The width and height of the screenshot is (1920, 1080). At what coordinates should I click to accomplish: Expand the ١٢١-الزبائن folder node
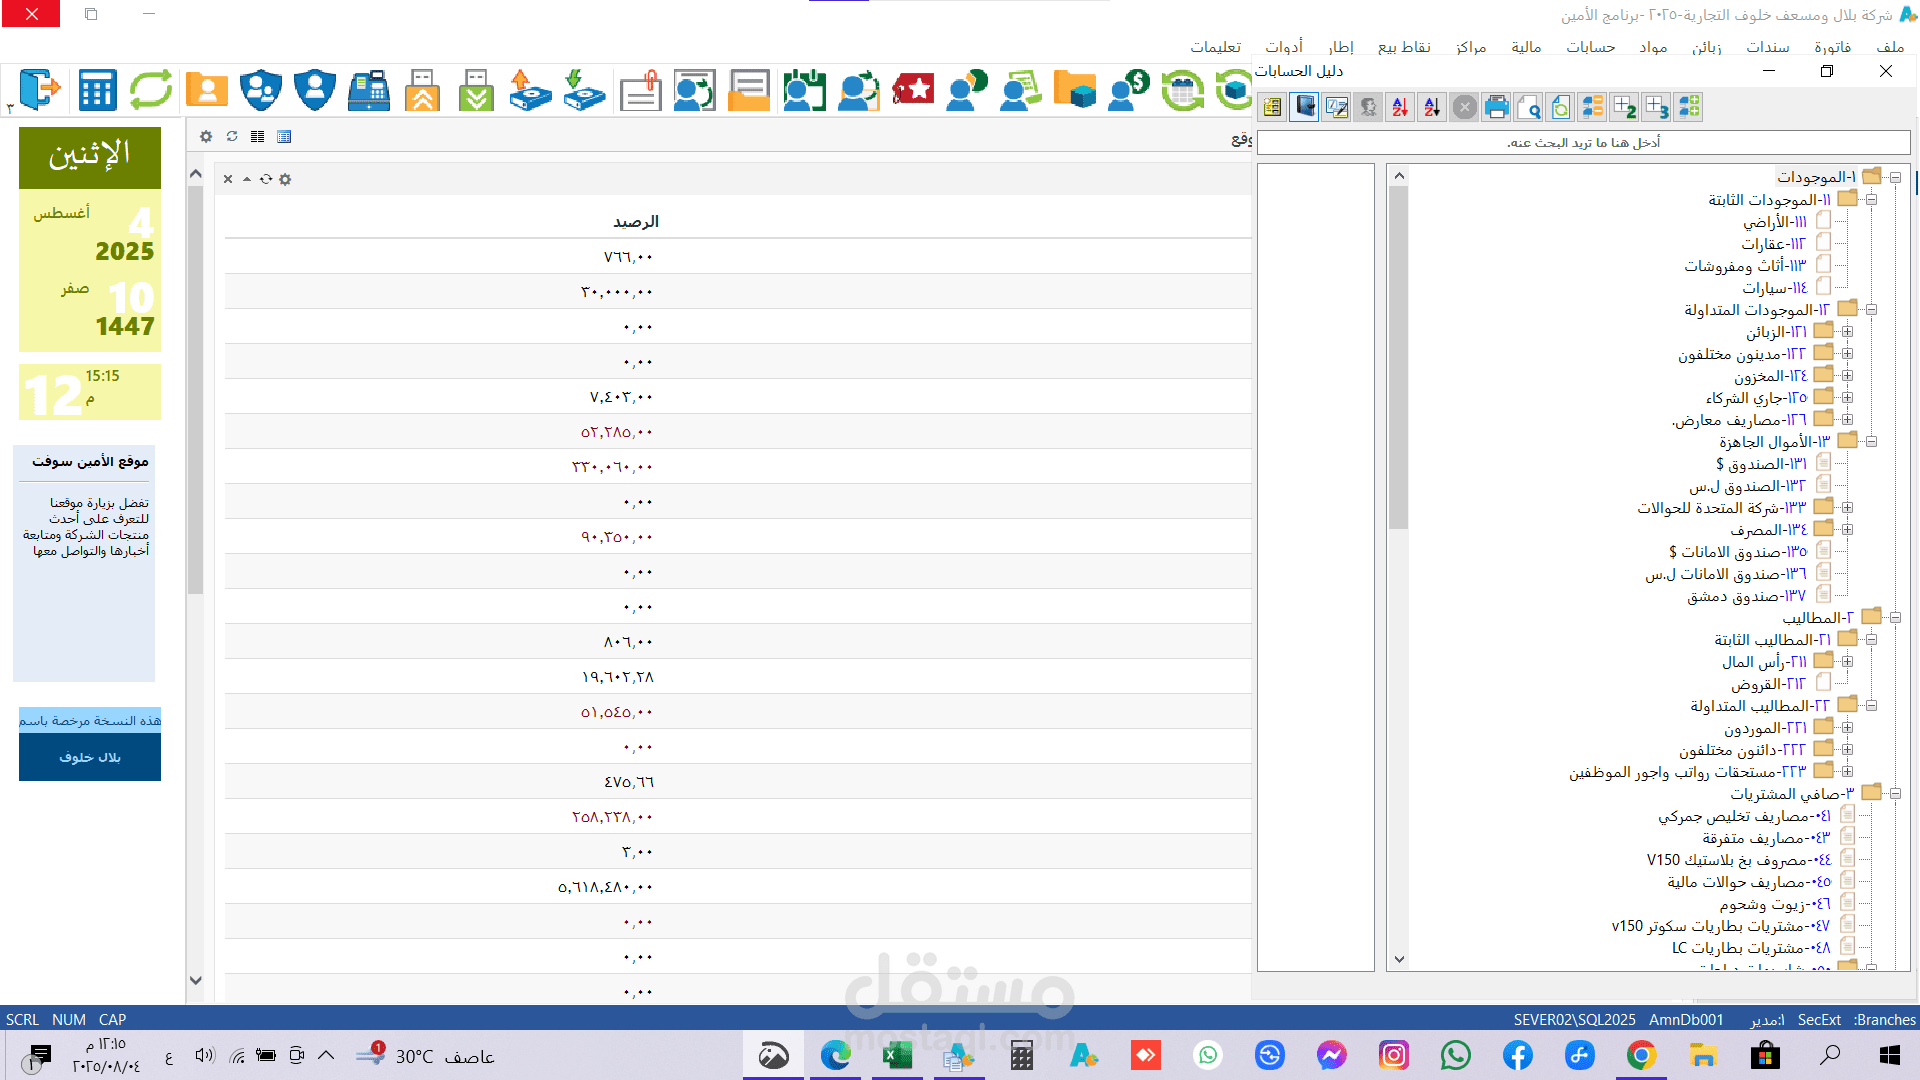[x=1847, y=331]
